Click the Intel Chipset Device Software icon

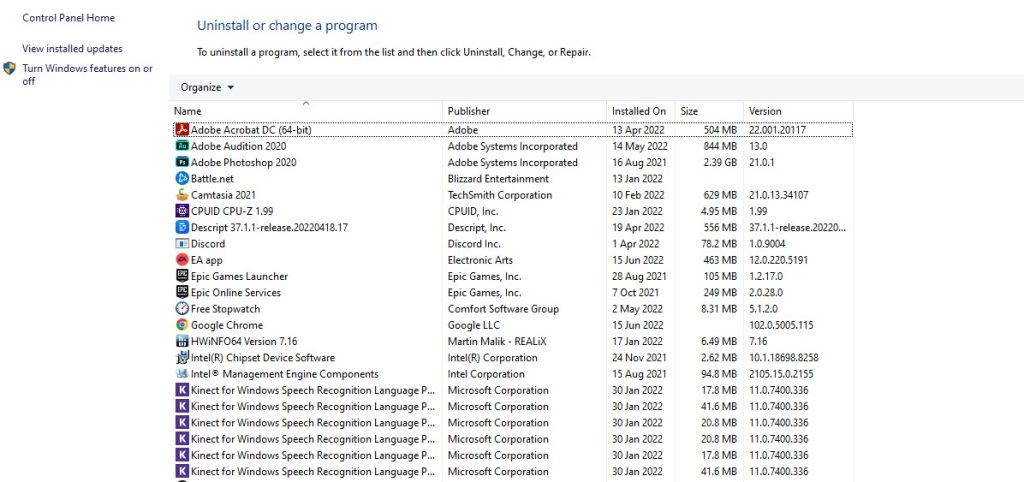point(182,357)
